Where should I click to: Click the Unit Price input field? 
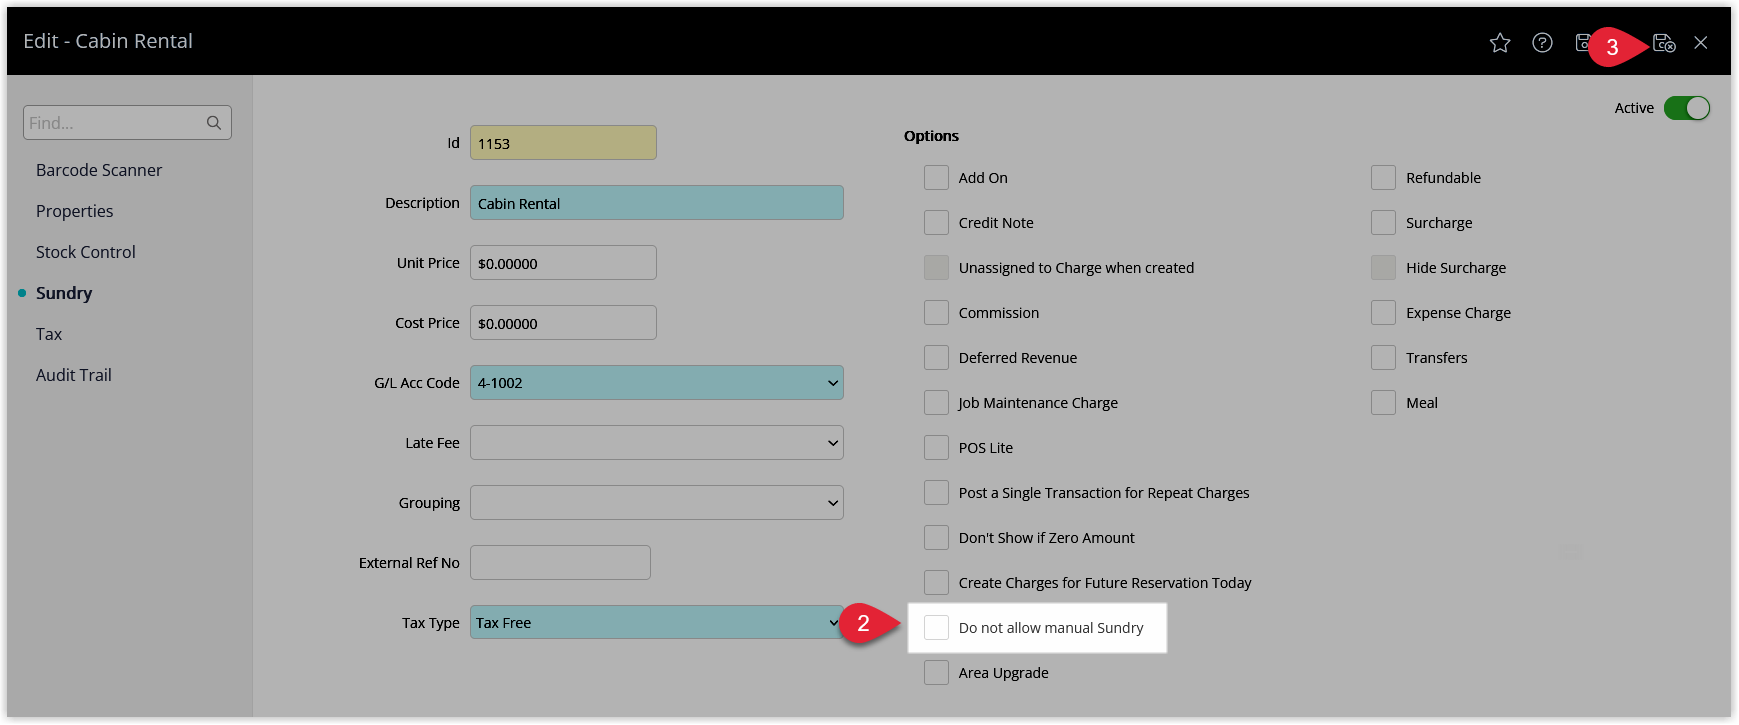click(563, 263)
